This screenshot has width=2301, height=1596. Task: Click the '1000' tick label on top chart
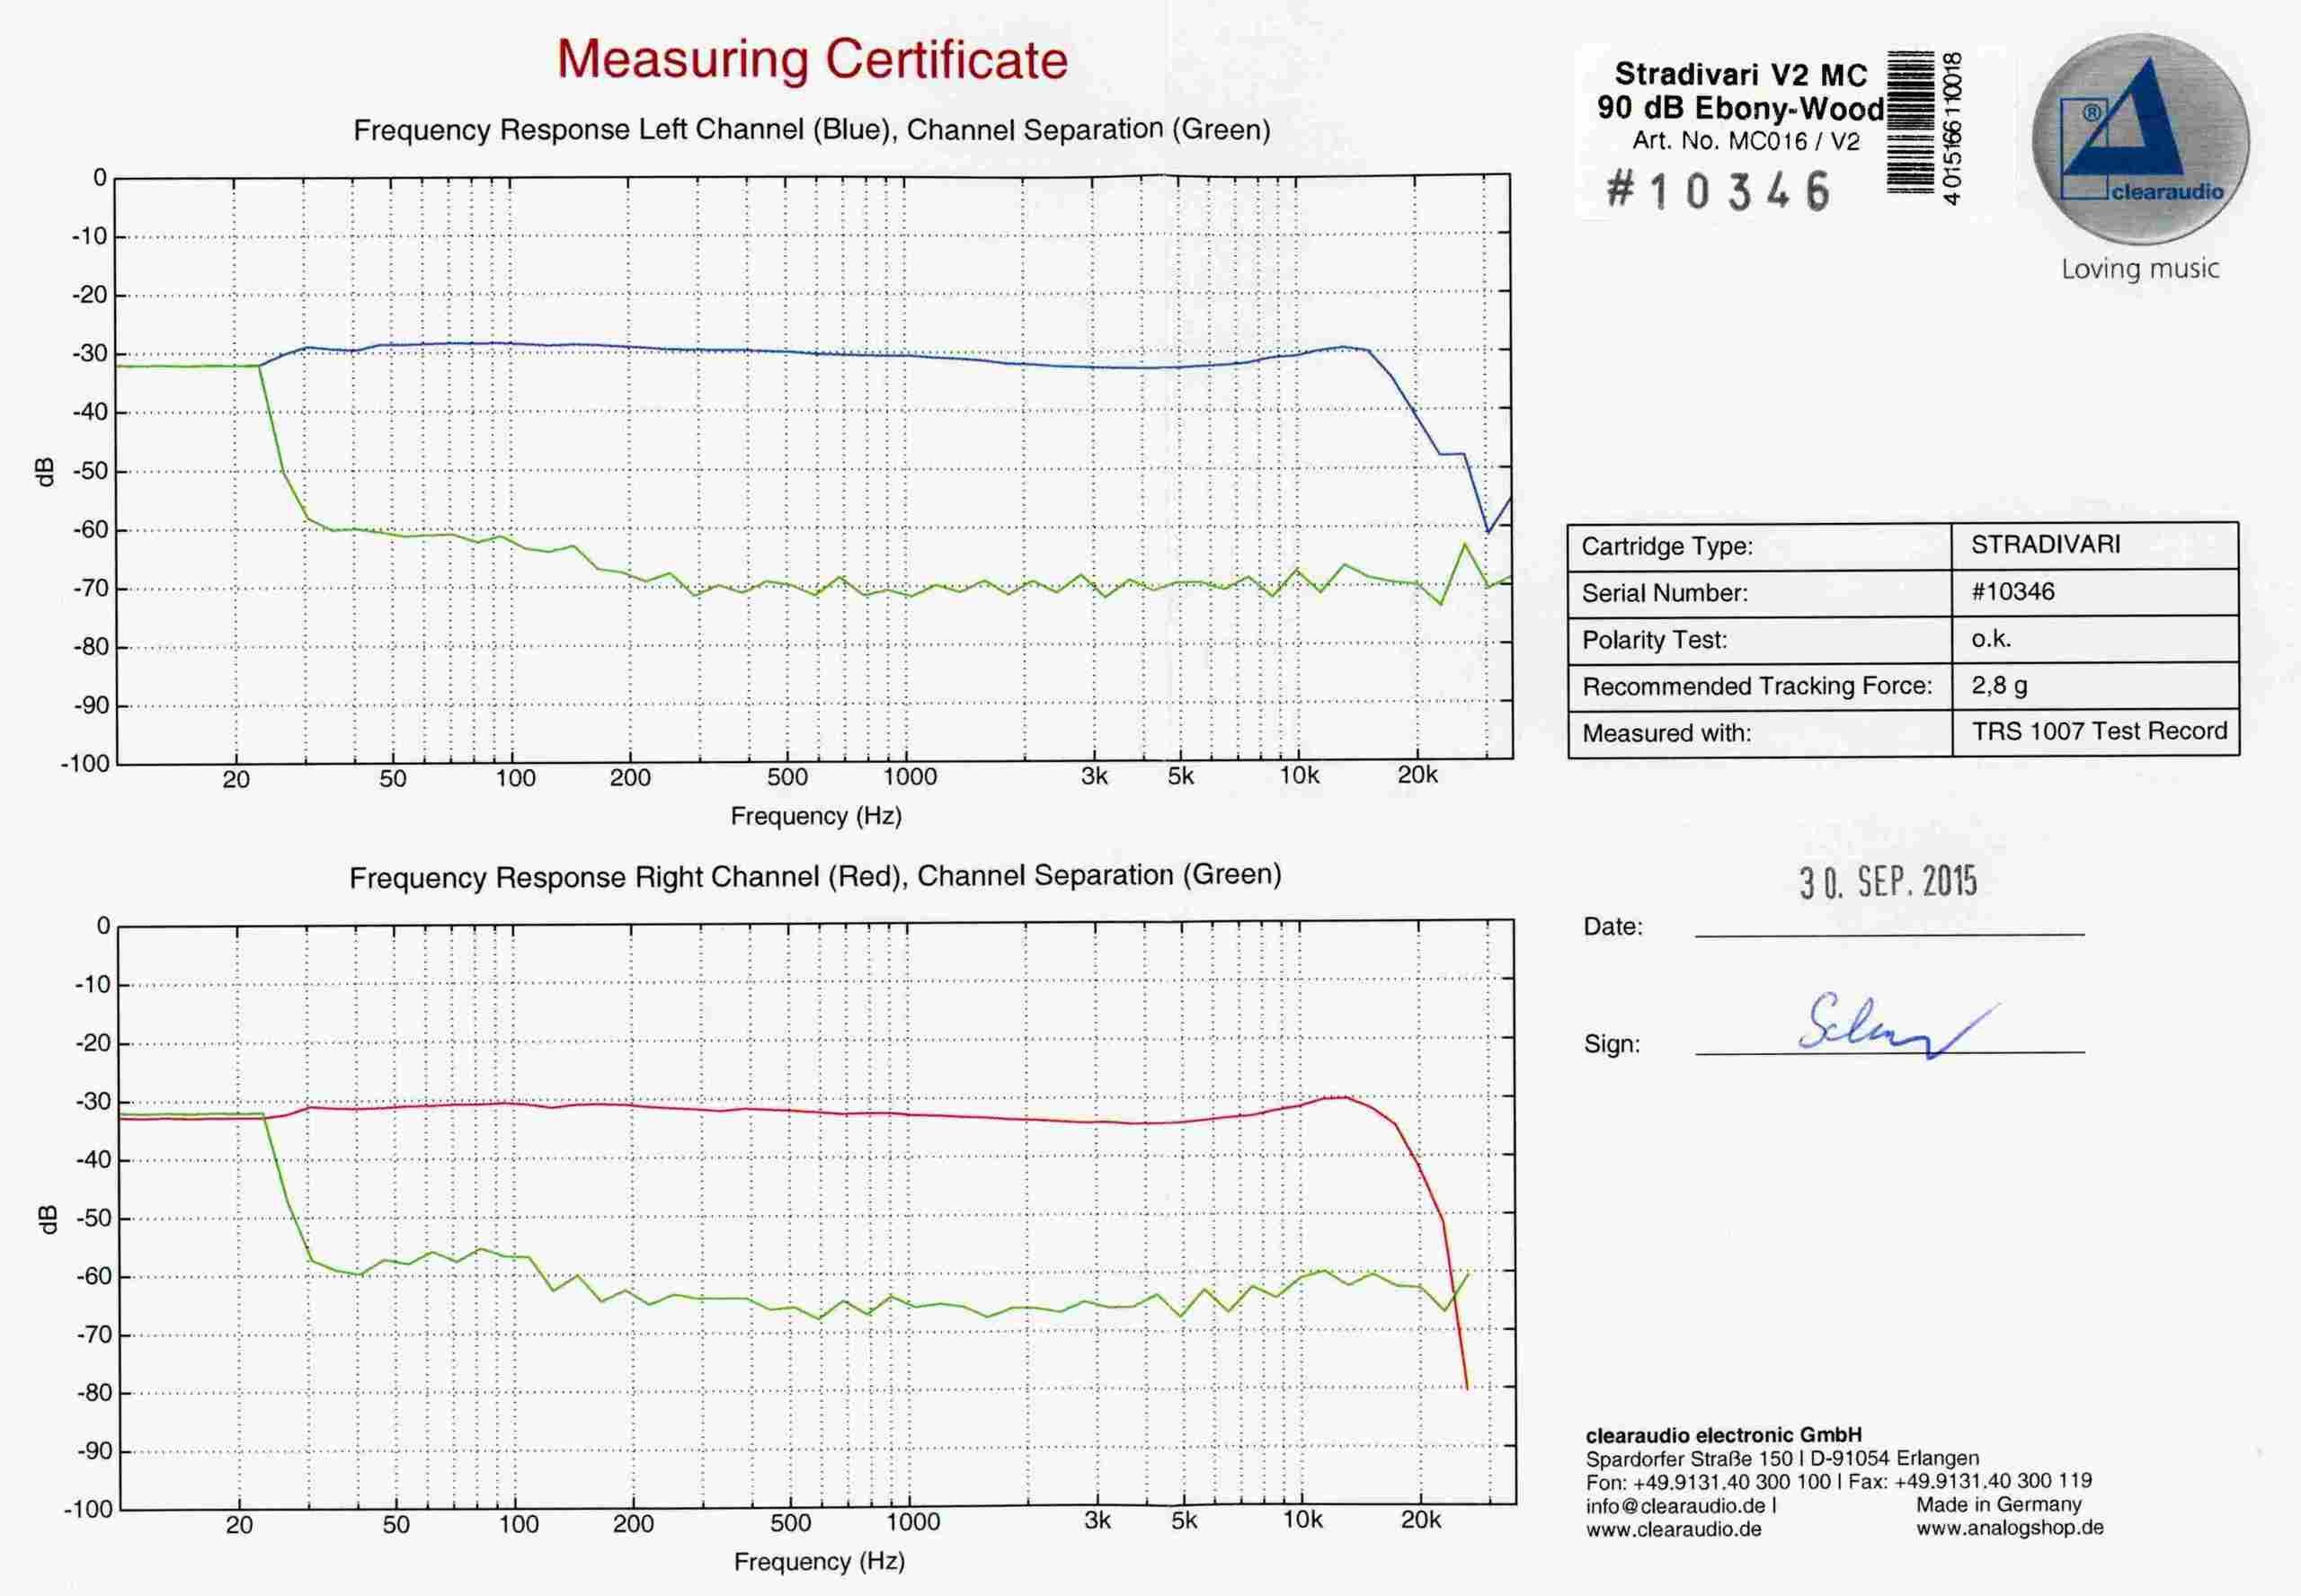[910, 777]
